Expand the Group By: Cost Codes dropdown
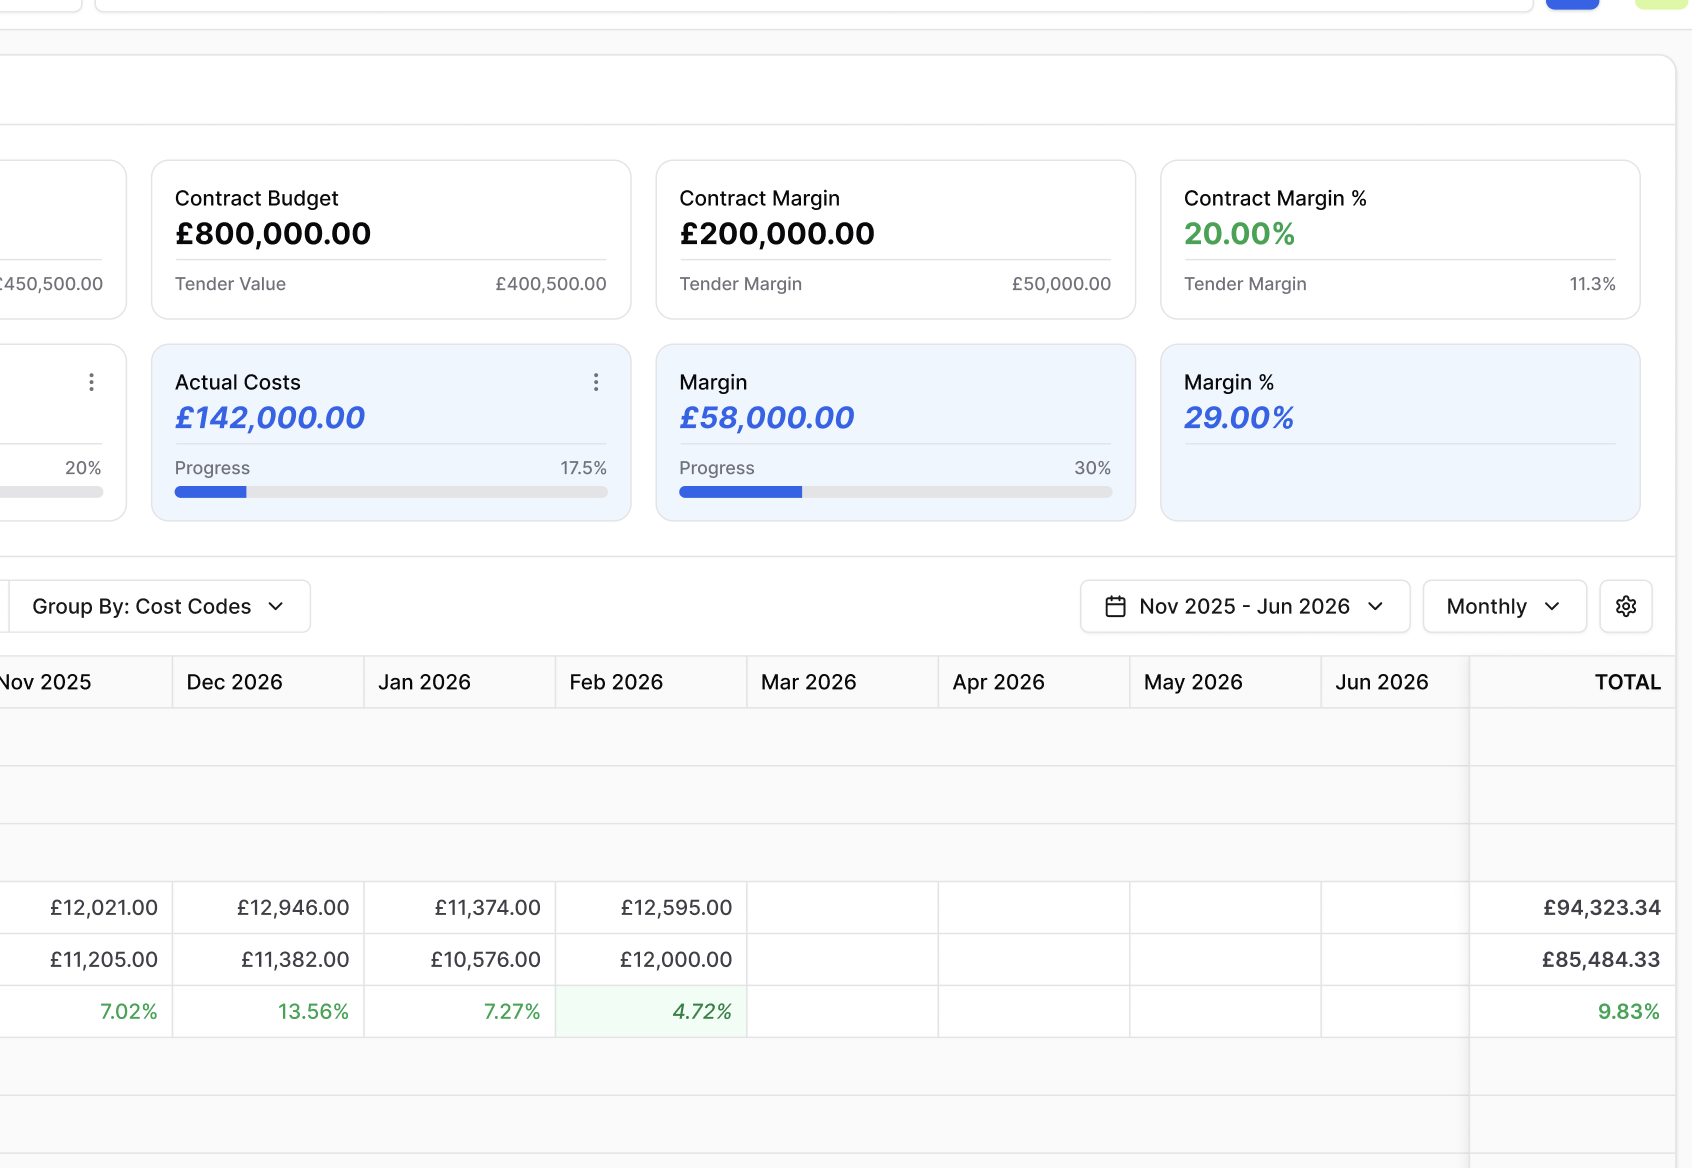 159,606
